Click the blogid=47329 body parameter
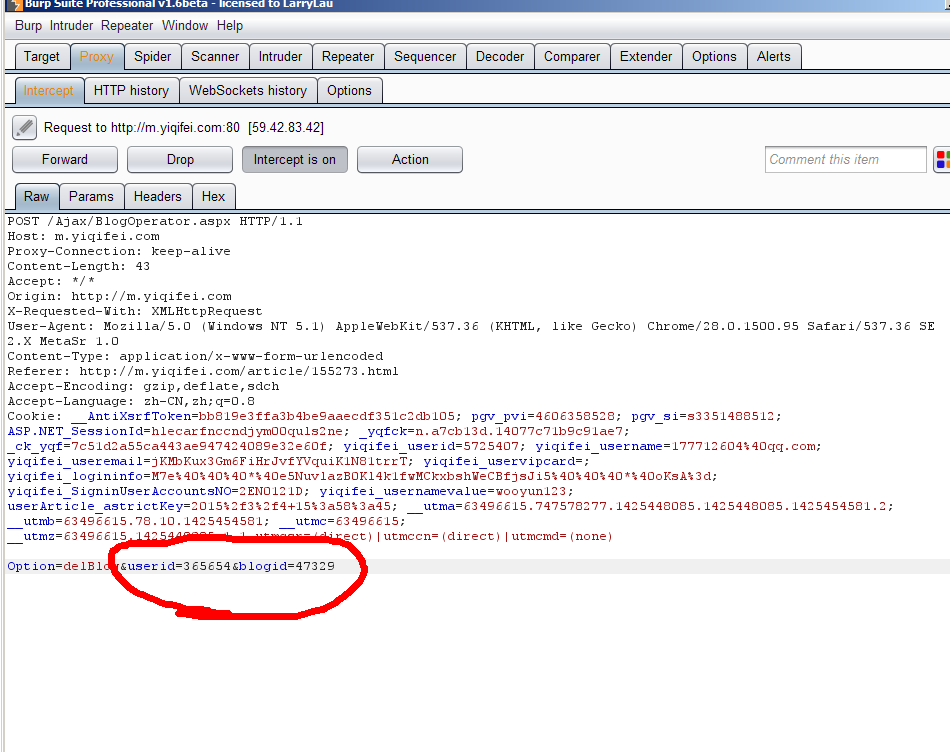This screenshot has height=752, width=950. 287,566
